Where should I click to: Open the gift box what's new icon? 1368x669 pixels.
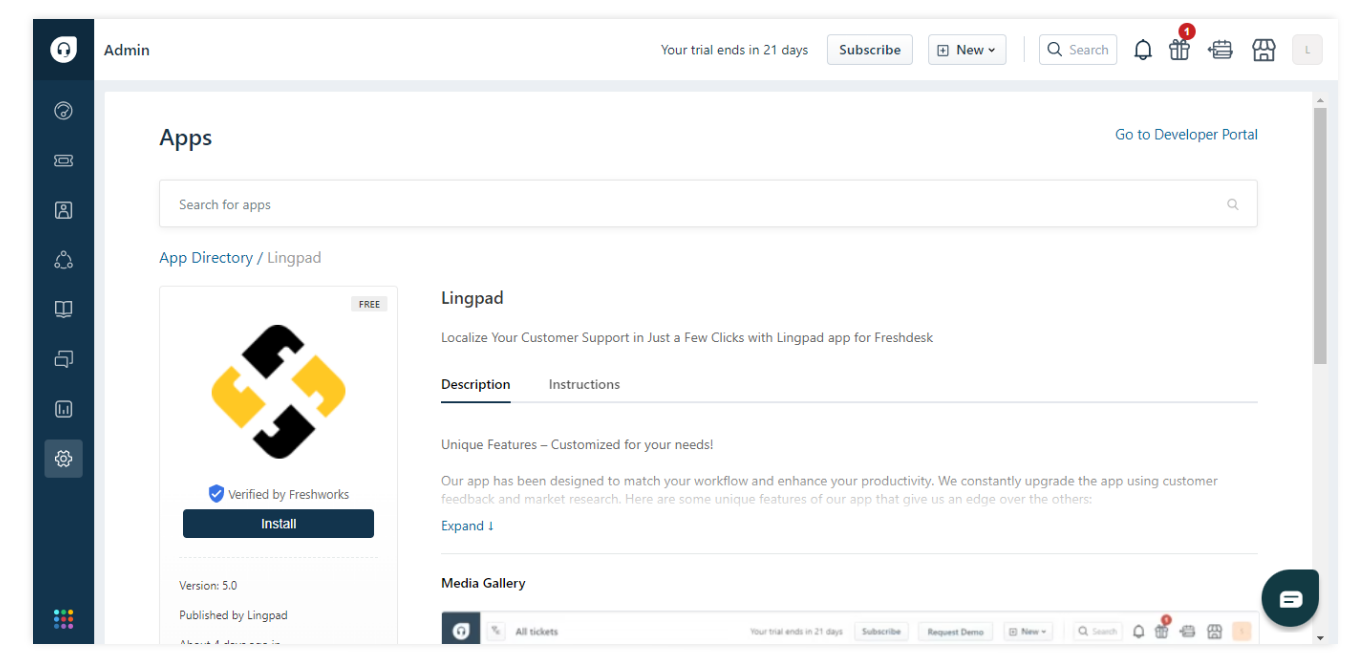[1180, 50]
